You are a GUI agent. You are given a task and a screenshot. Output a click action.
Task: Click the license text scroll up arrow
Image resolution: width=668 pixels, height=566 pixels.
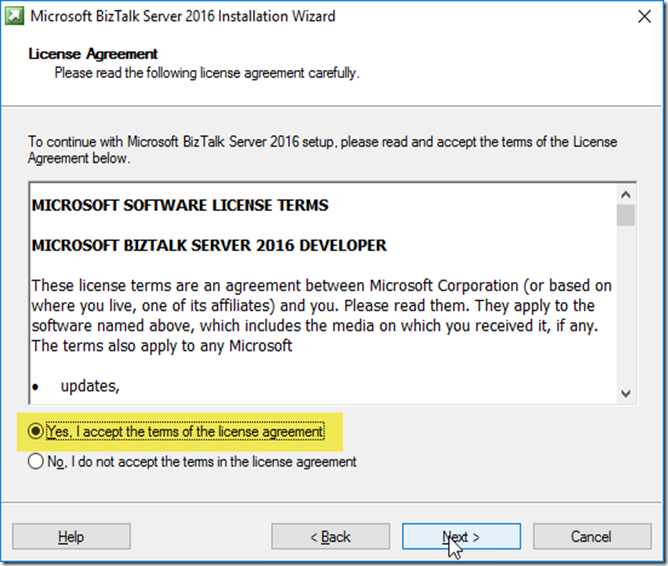(625, 195)
